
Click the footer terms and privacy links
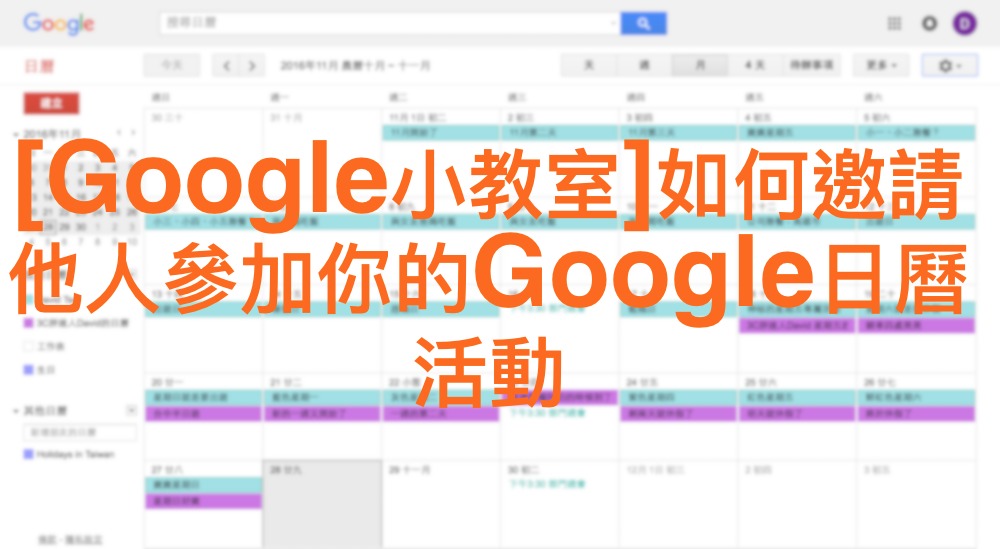pos(70,540)
